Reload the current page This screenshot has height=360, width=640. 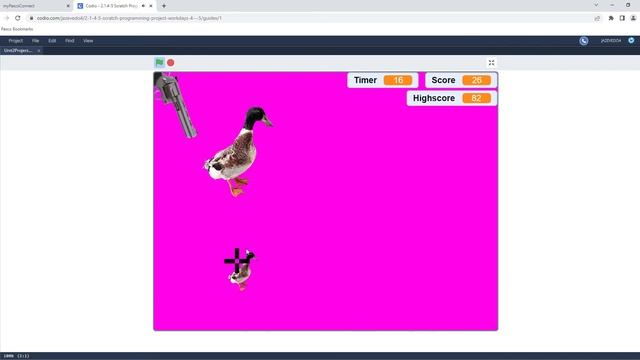pyautogui.click(x=18, y=18)
